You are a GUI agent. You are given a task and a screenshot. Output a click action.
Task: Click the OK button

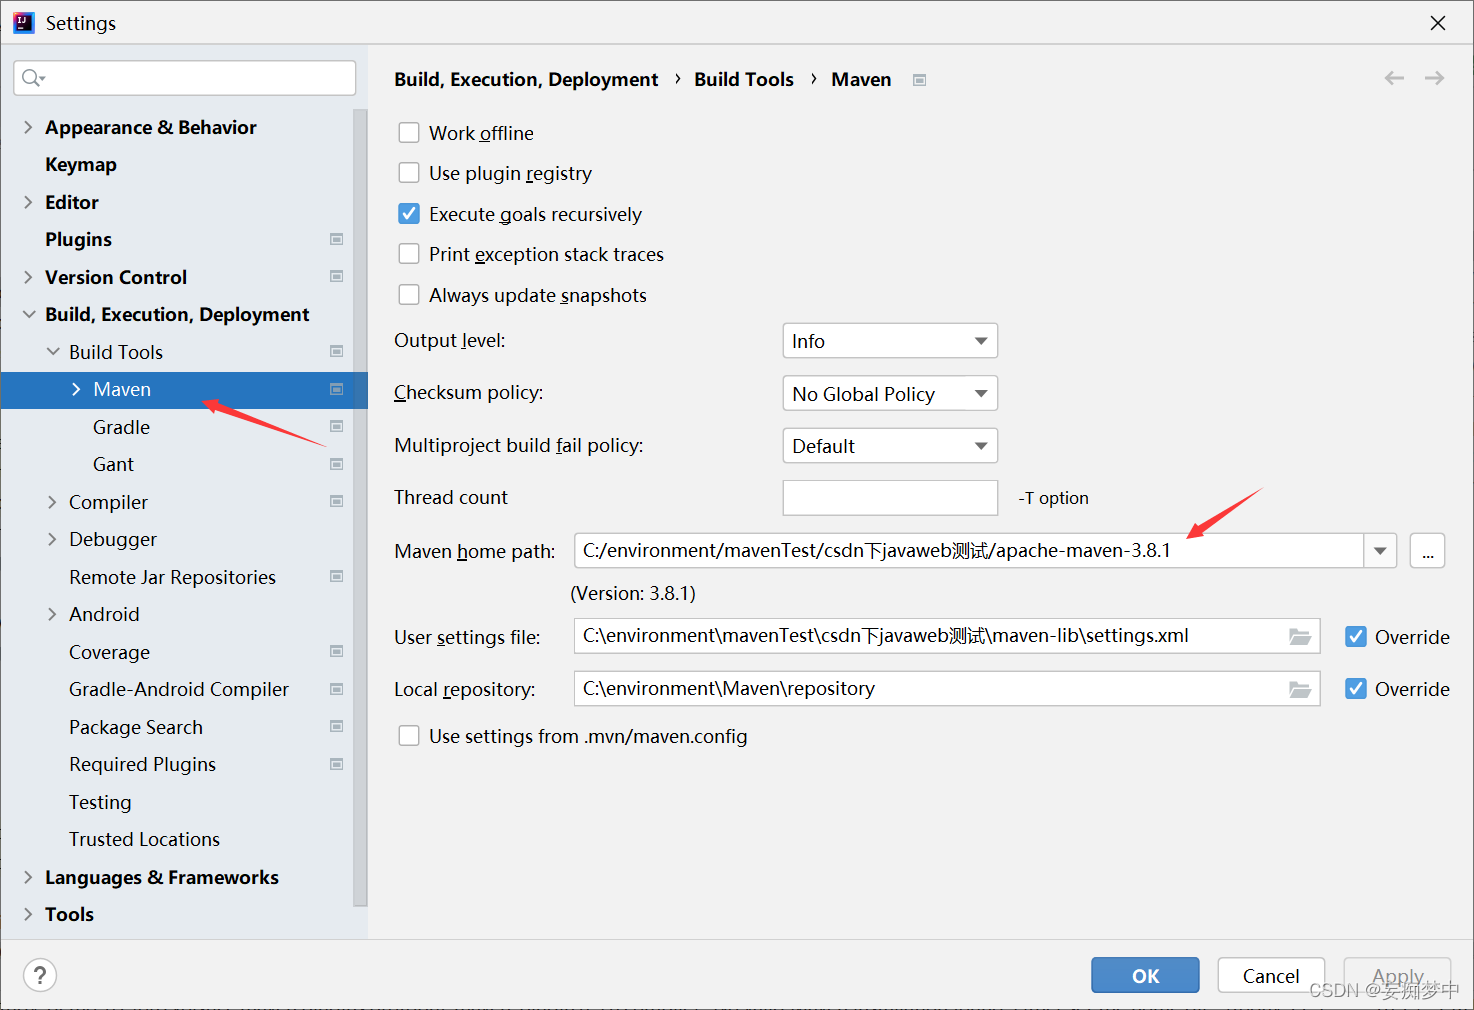coord(1145,975)
